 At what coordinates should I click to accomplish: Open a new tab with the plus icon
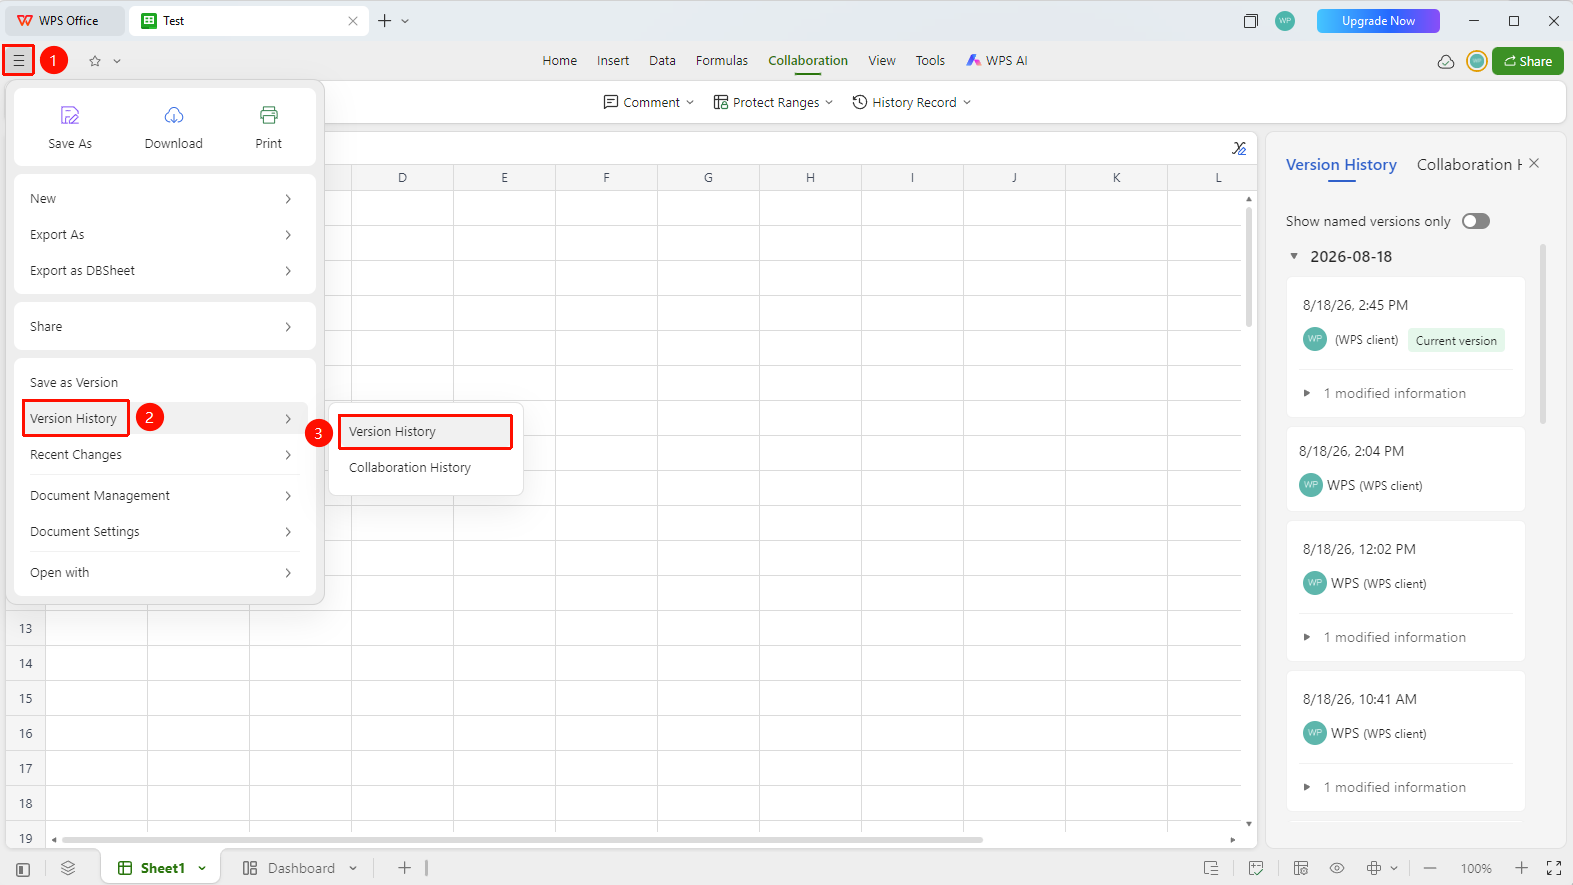(x=385, y=21)
